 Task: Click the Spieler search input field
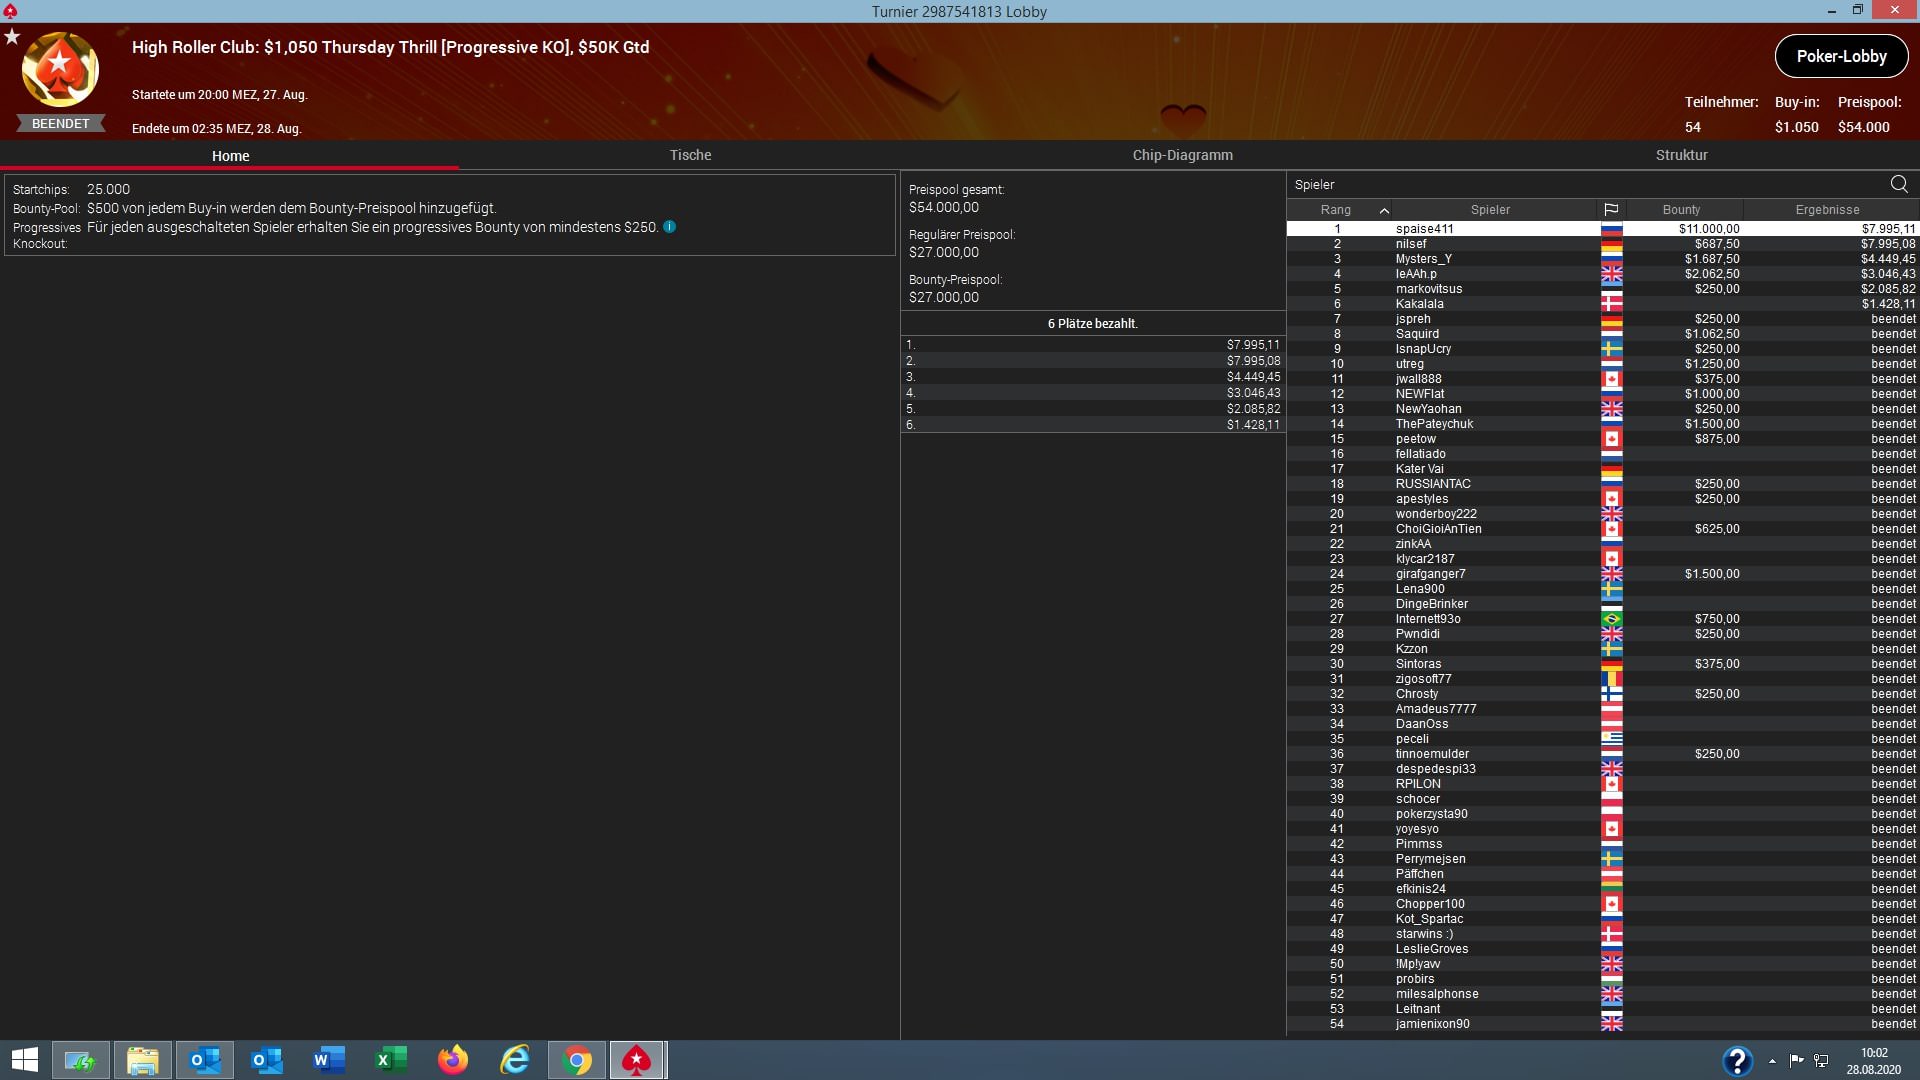point(1580,185)
